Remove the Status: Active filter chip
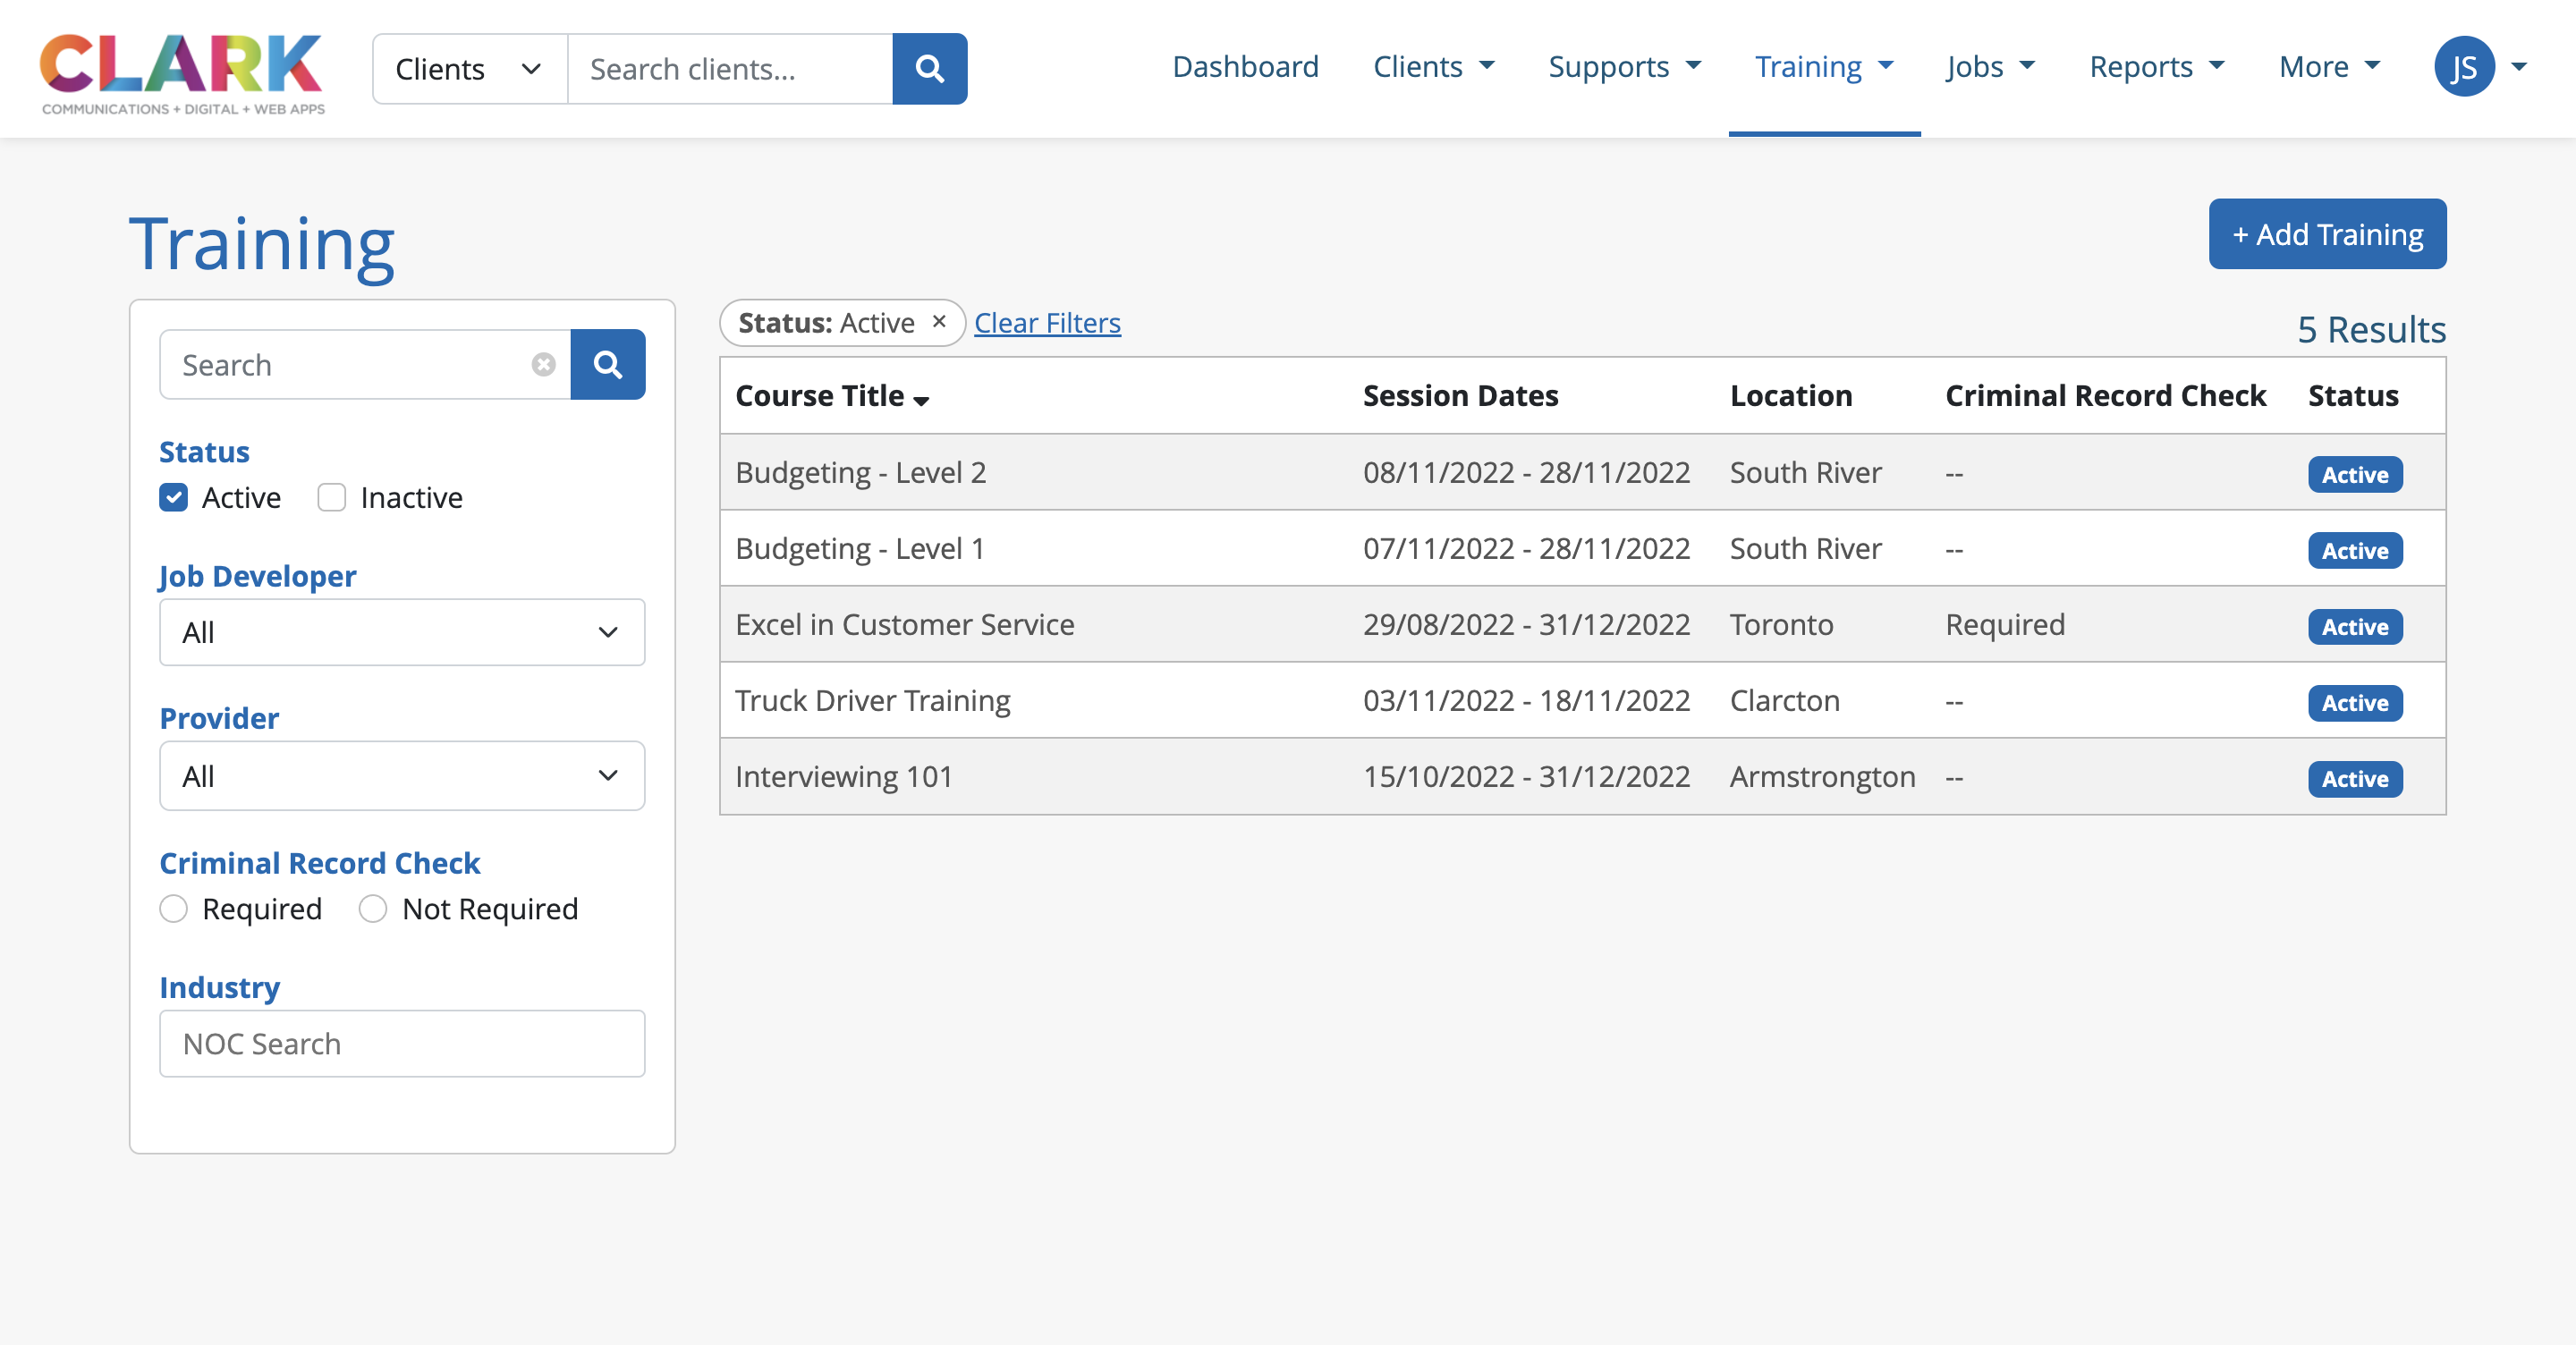2576x1345 pixels. 939,322
